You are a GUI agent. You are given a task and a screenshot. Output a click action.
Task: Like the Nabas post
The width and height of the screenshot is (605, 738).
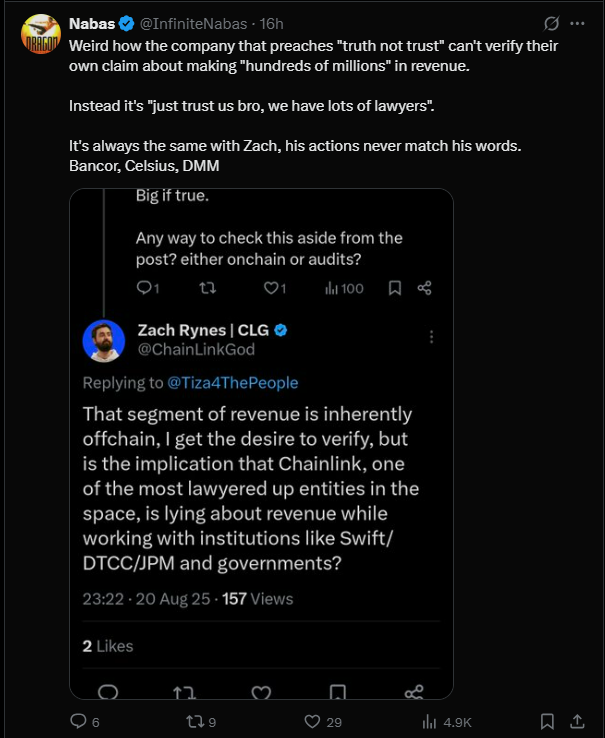tap(311, 721)
